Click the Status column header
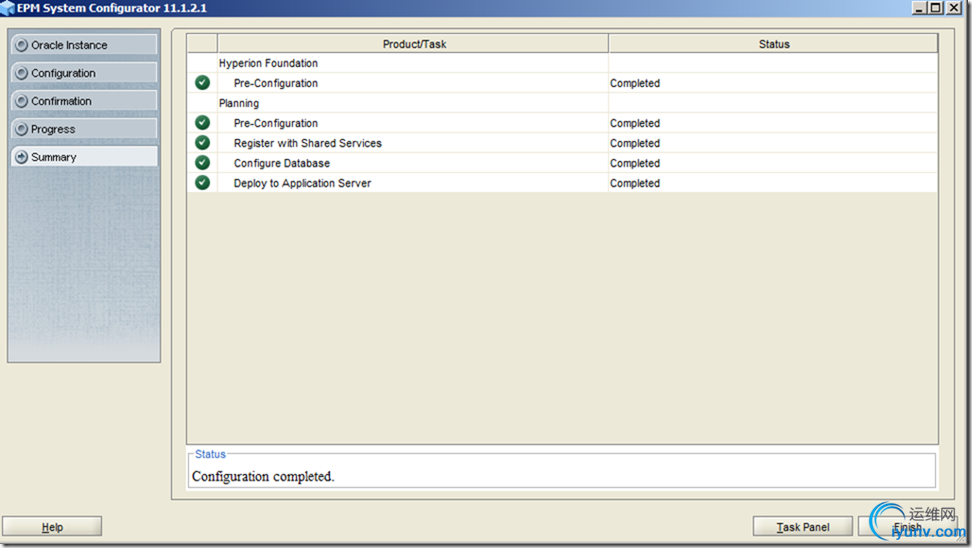The width and height of the screenshot is (972, 548). coord(774,44)
